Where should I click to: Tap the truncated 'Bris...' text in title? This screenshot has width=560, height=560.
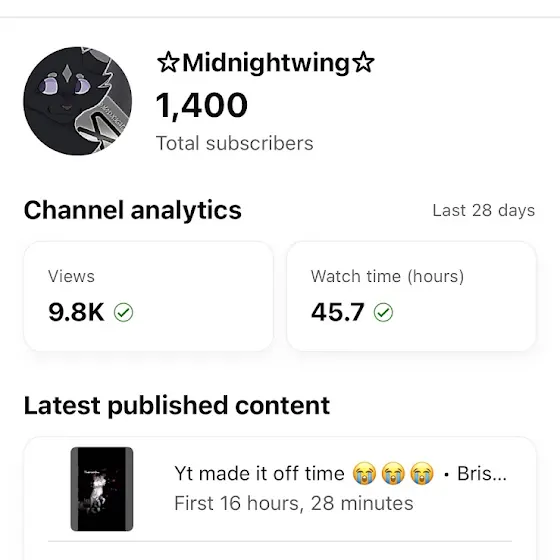coord(482,474)
